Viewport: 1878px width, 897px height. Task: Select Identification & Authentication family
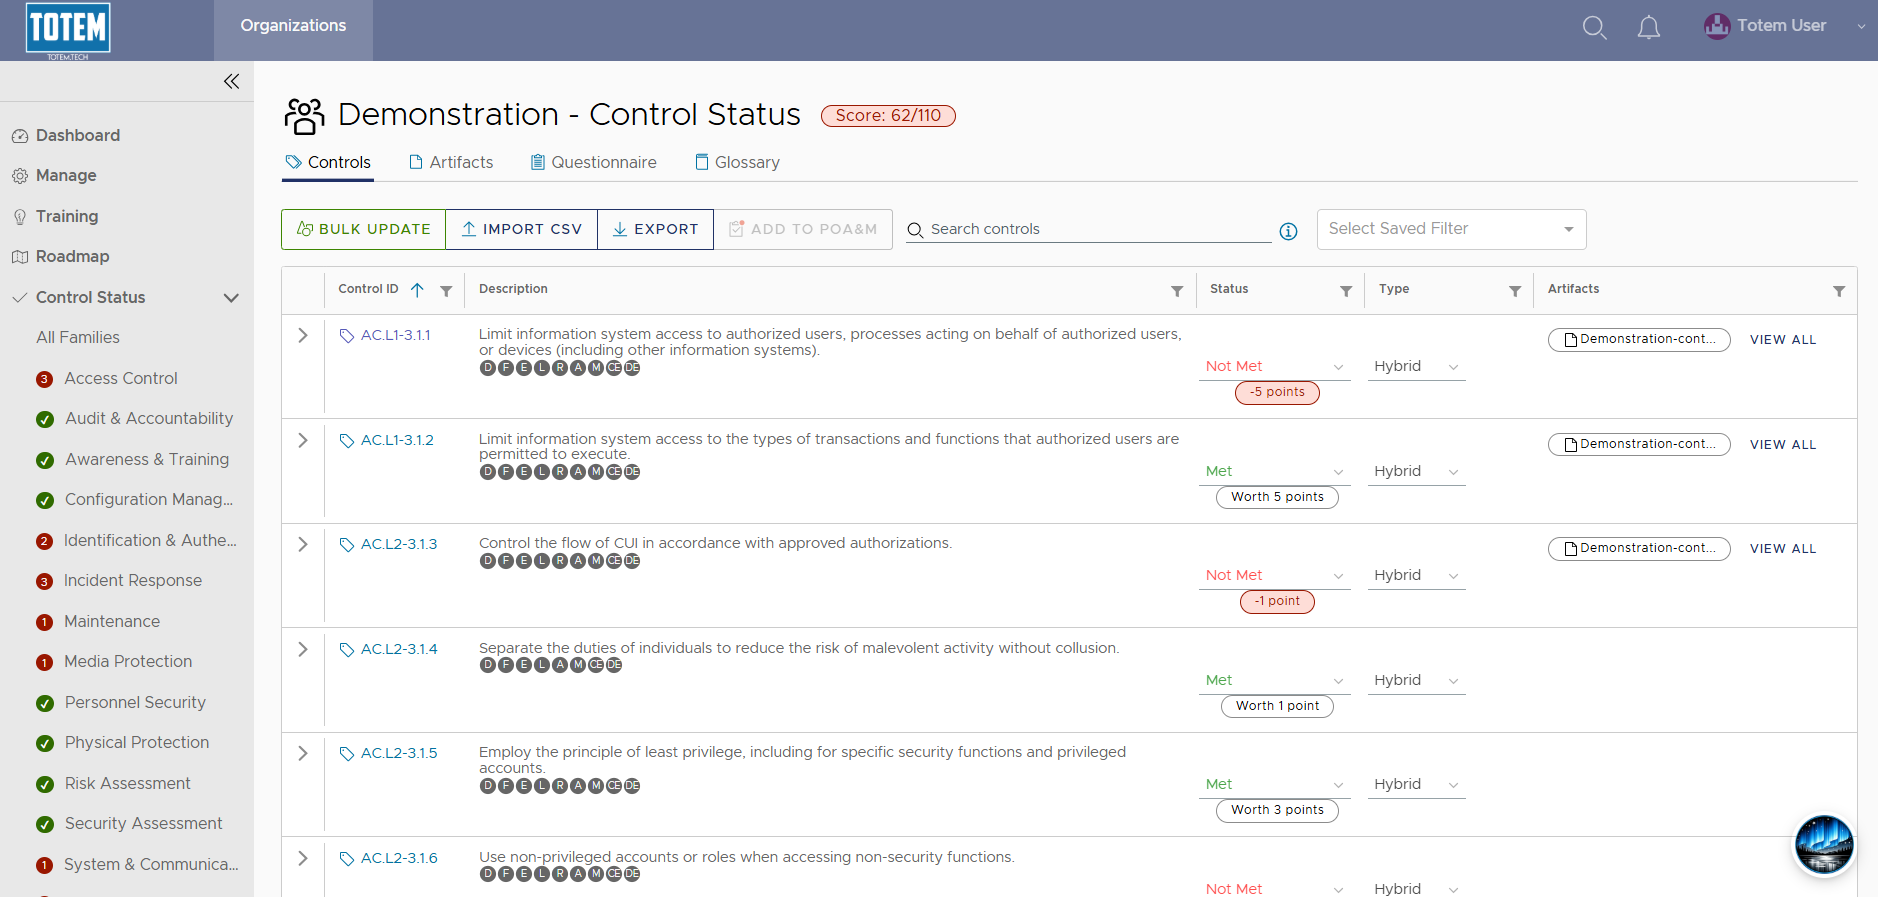[150, 541]
